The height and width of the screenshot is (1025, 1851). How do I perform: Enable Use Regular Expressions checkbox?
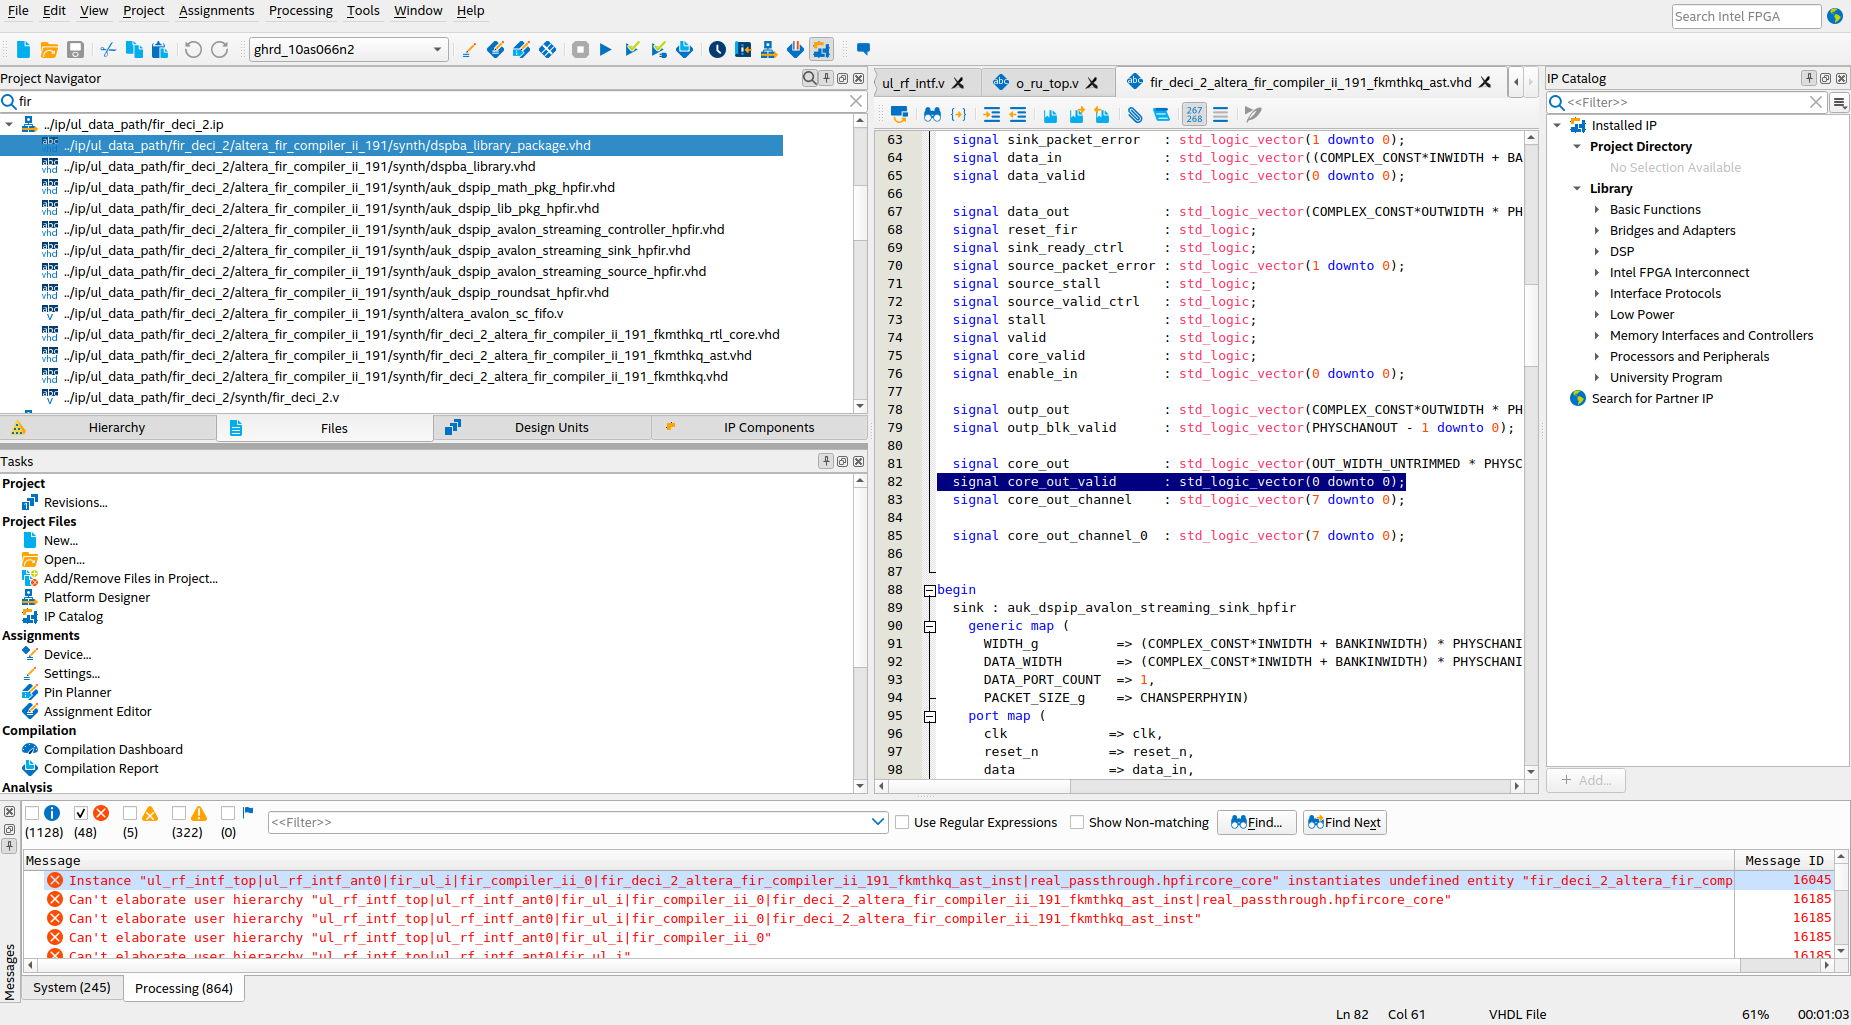pyautogui.click(x=902, y=822)
